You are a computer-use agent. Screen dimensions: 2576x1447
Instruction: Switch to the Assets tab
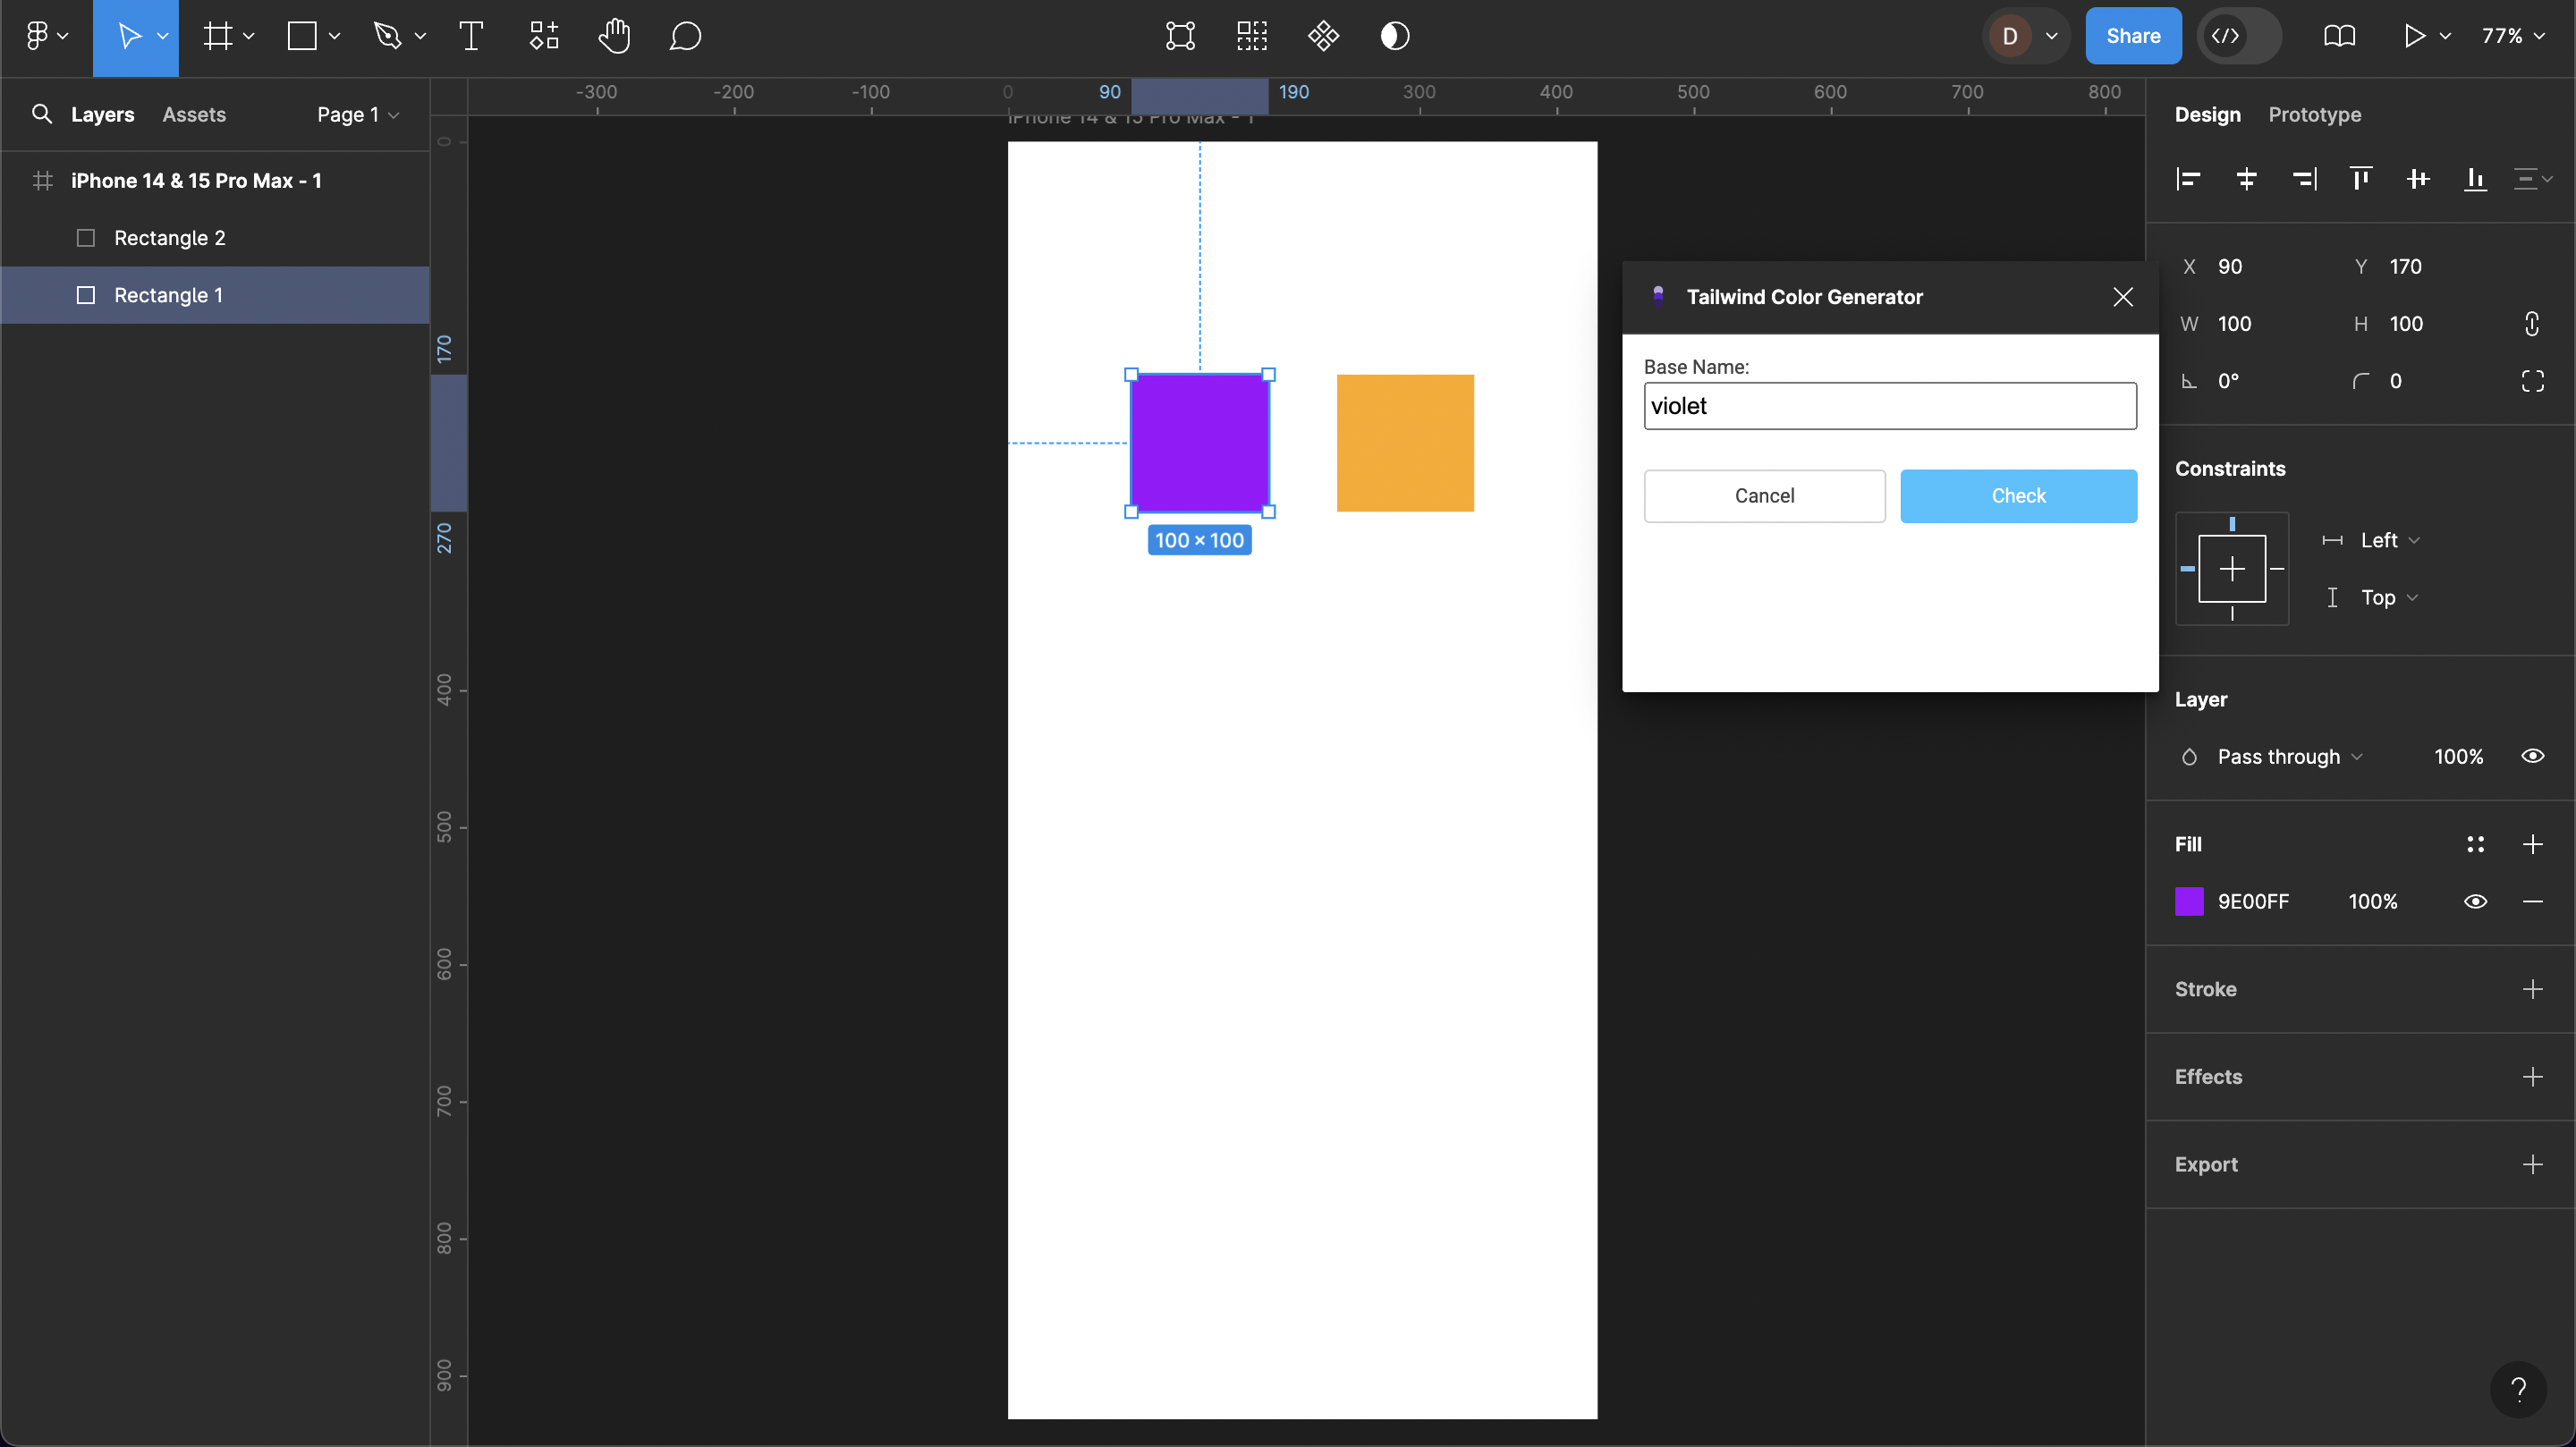(194, 114)
